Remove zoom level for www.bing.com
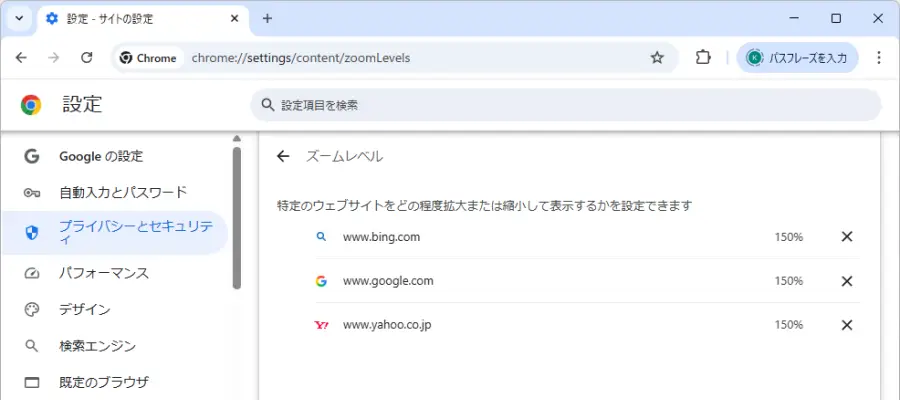 pyautogui.click(x=847, y=236)
